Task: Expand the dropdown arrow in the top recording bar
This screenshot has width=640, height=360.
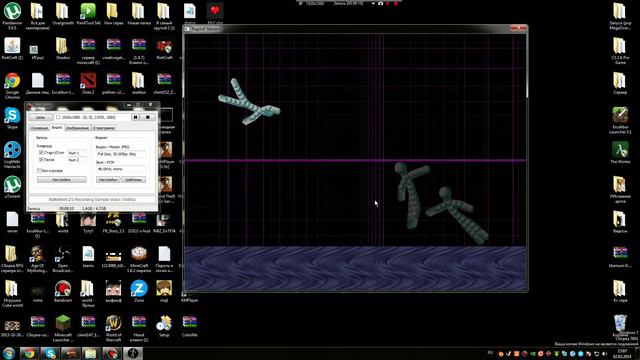Action: [x=373, y=3]
